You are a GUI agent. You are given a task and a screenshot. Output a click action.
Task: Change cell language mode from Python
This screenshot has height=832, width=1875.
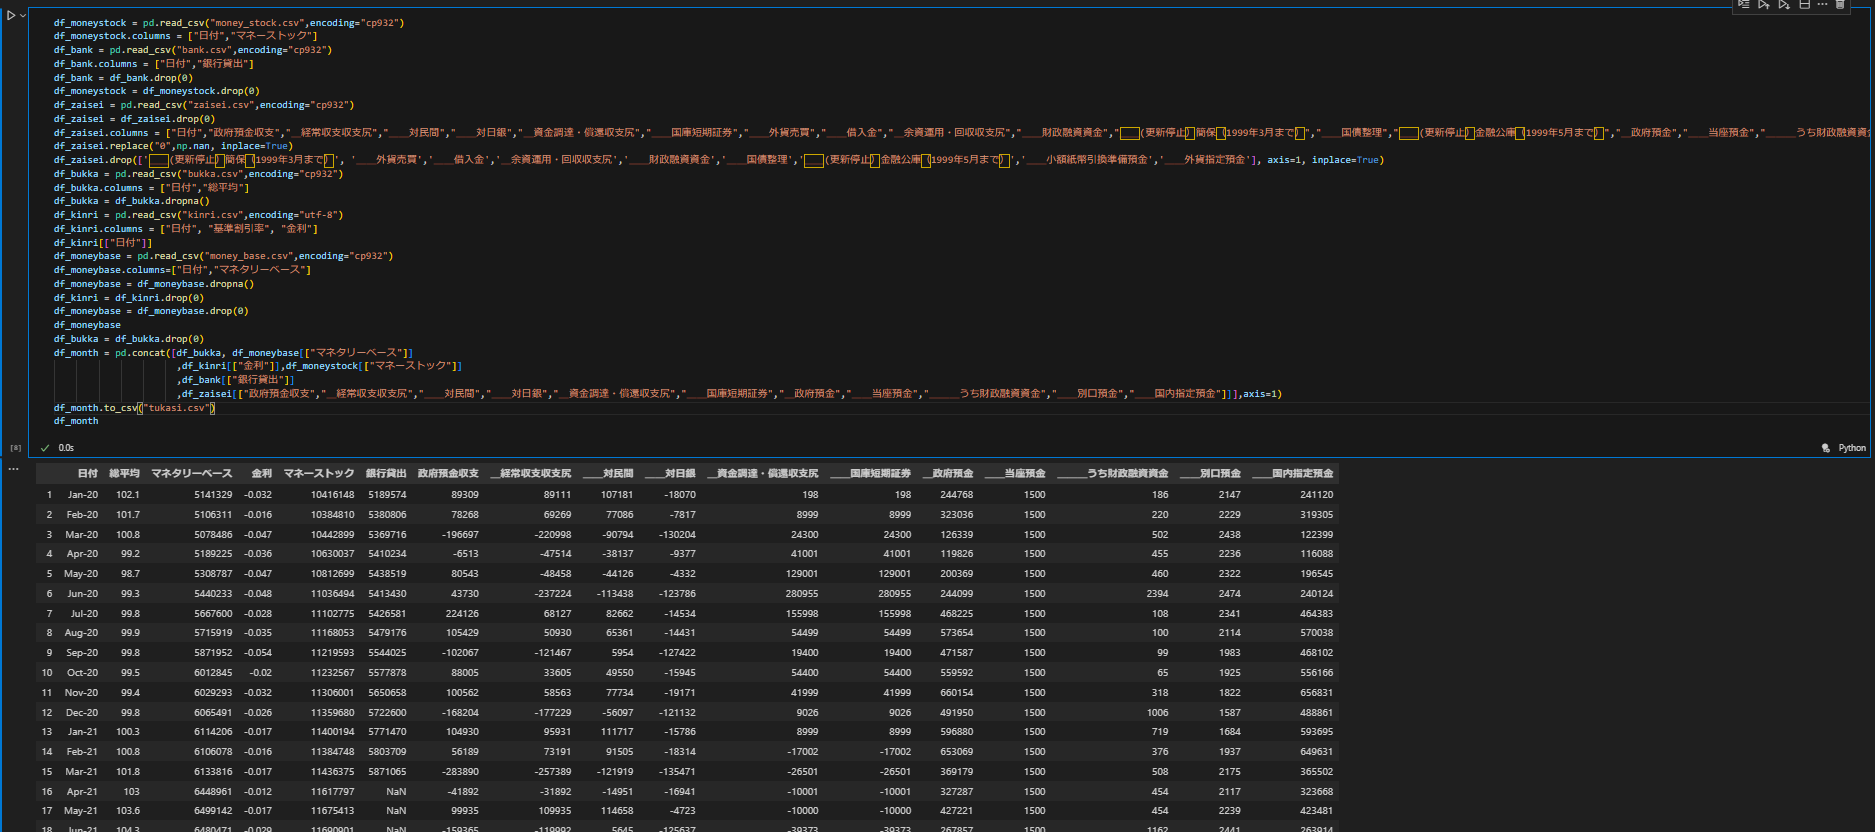pos(1851,448)
